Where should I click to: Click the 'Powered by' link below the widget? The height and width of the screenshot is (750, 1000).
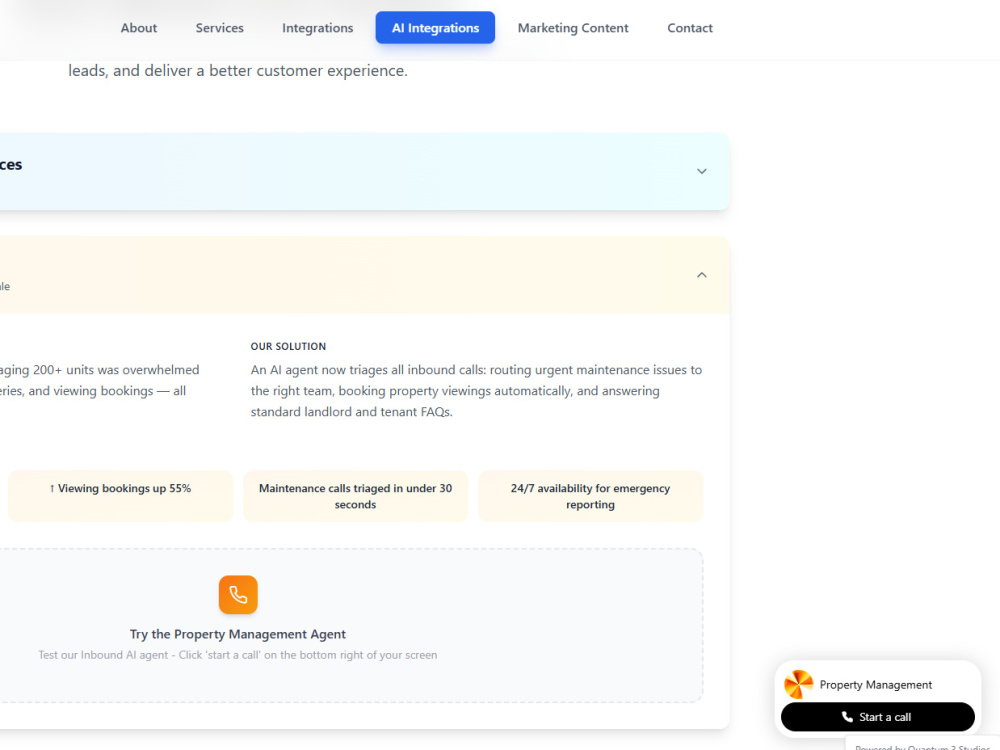922,747
